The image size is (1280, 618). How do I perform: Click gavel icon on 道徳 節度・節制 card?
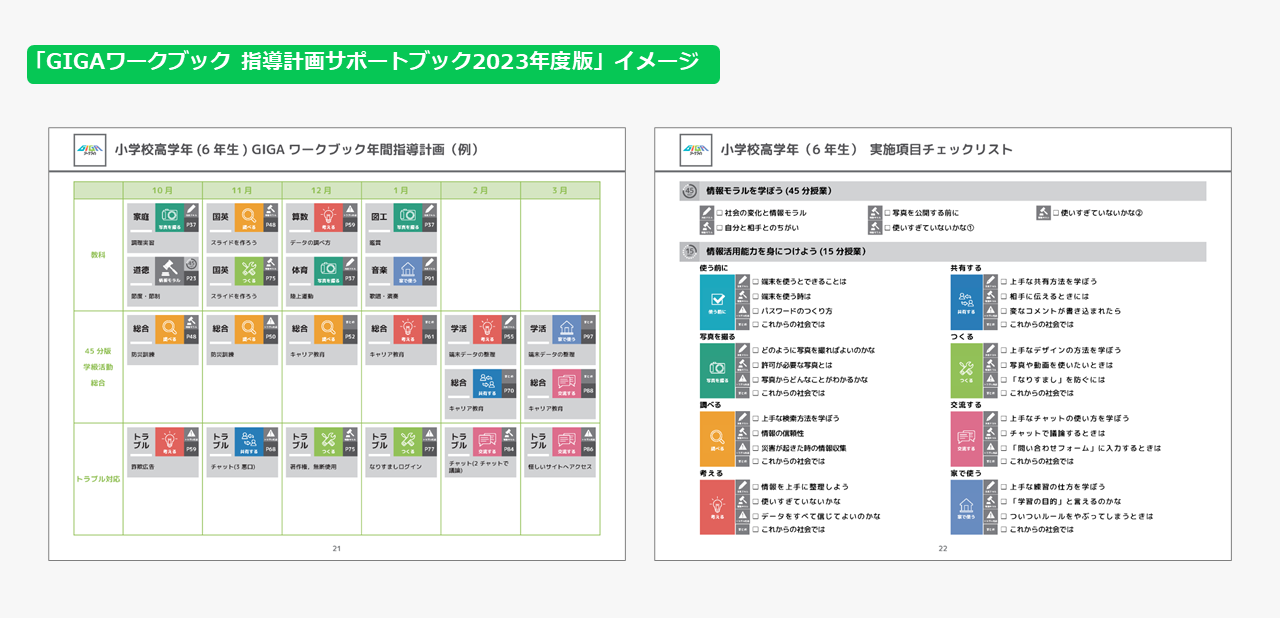point(169,271)
